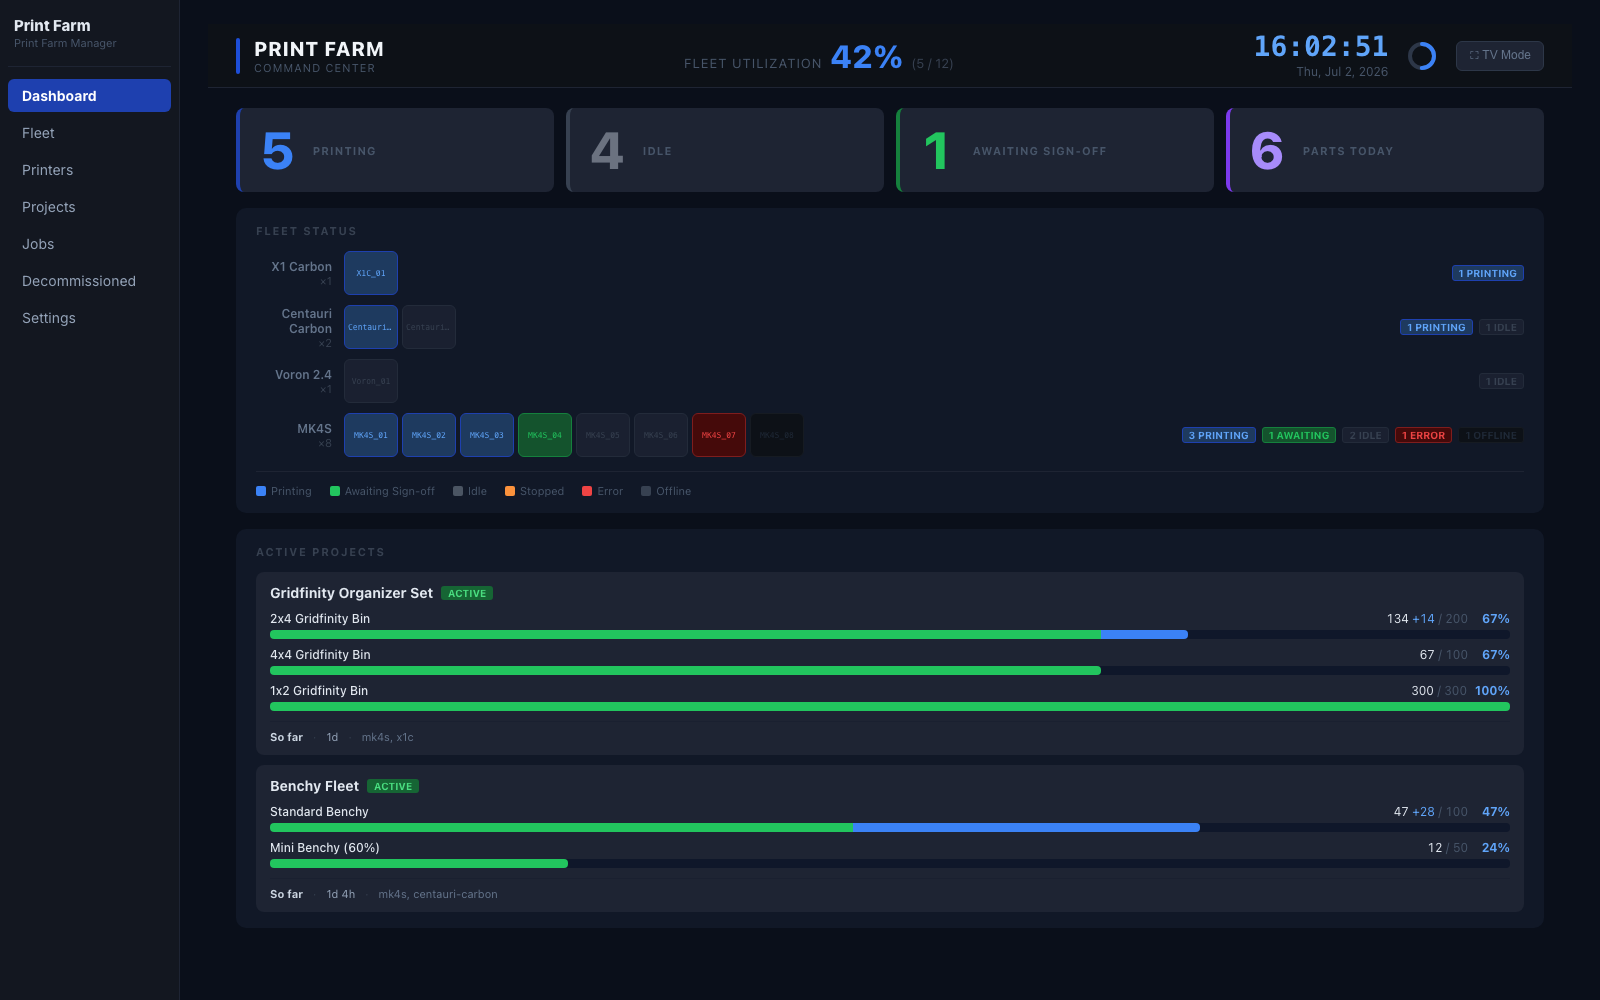Click X1 Carbon's 1 PRINTING badge

1488,273
